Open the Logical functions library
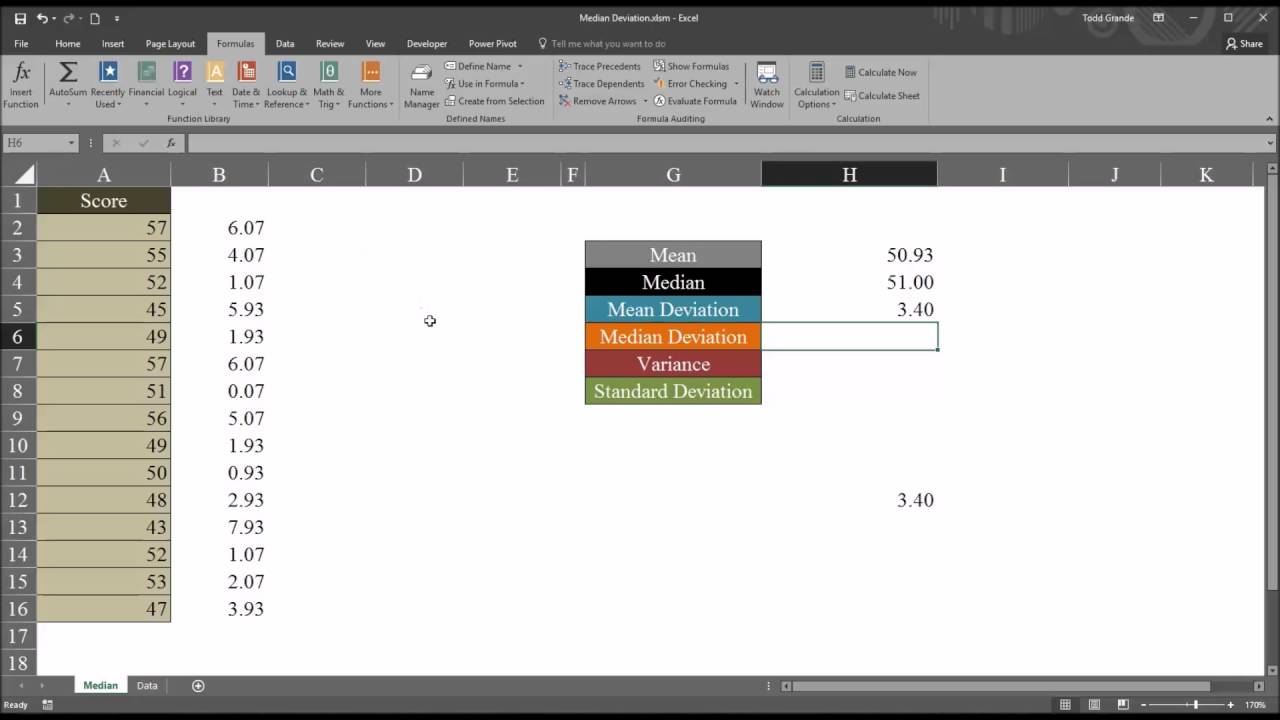This screenshot has height=720, width=1280. click(182, 85)
